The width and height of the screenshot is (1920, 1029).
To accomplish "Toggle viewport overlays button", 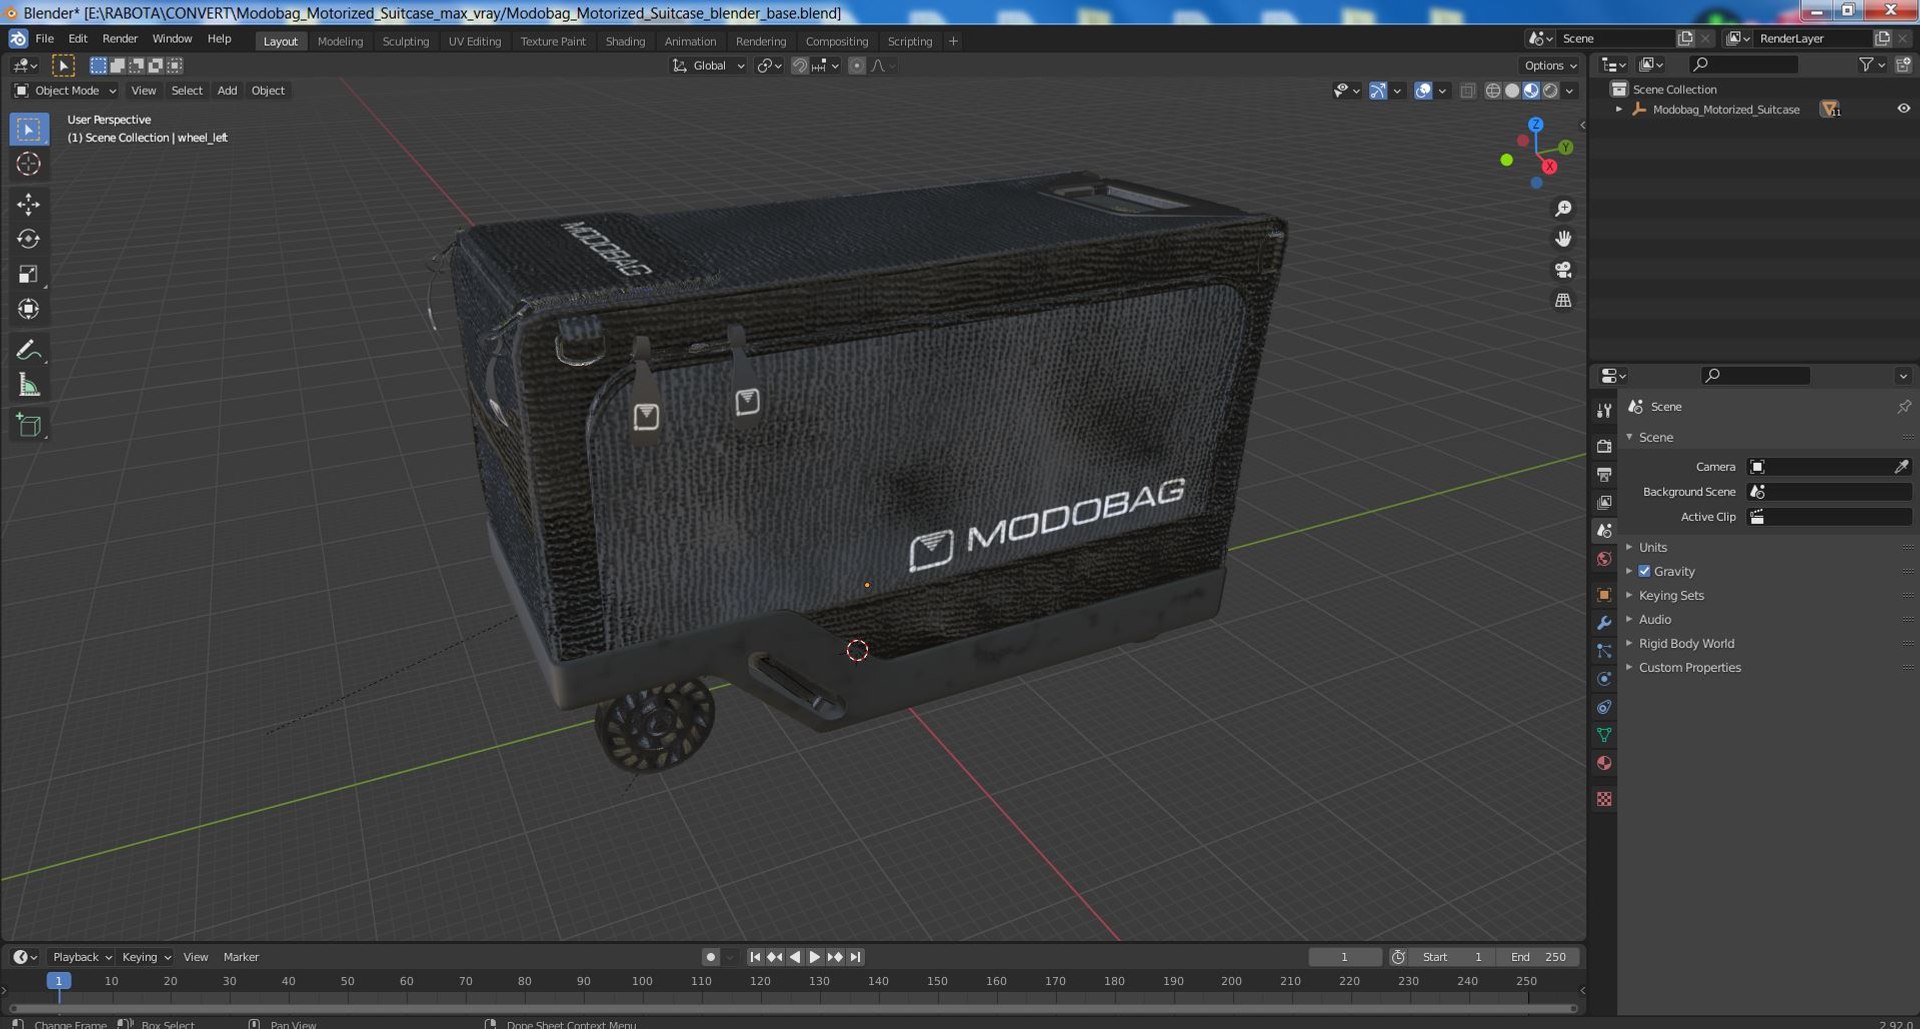I will point(1423,91).
